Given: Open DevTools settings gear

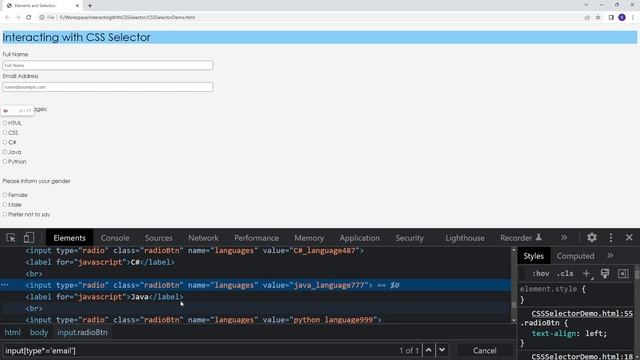Looking at the screenshot, I should pyautogui.click(x=592, y=238).
